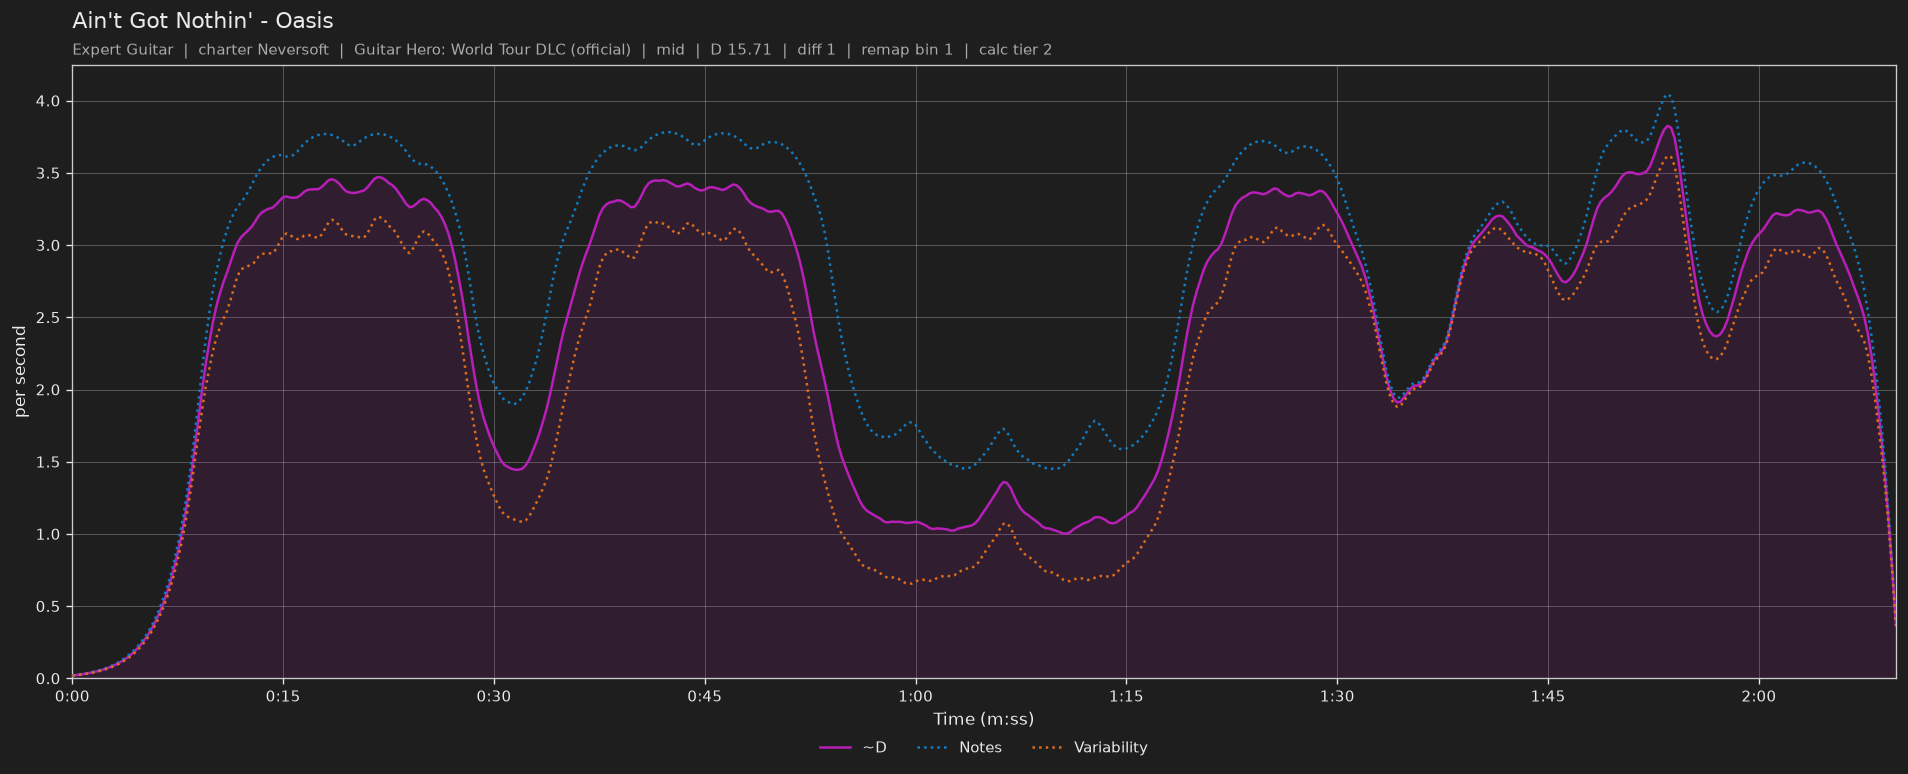The height and width of the screenshot is (774, 1908).
Task: Click the time-axis tick label "0:15"
Action: [x=283, y=696]
